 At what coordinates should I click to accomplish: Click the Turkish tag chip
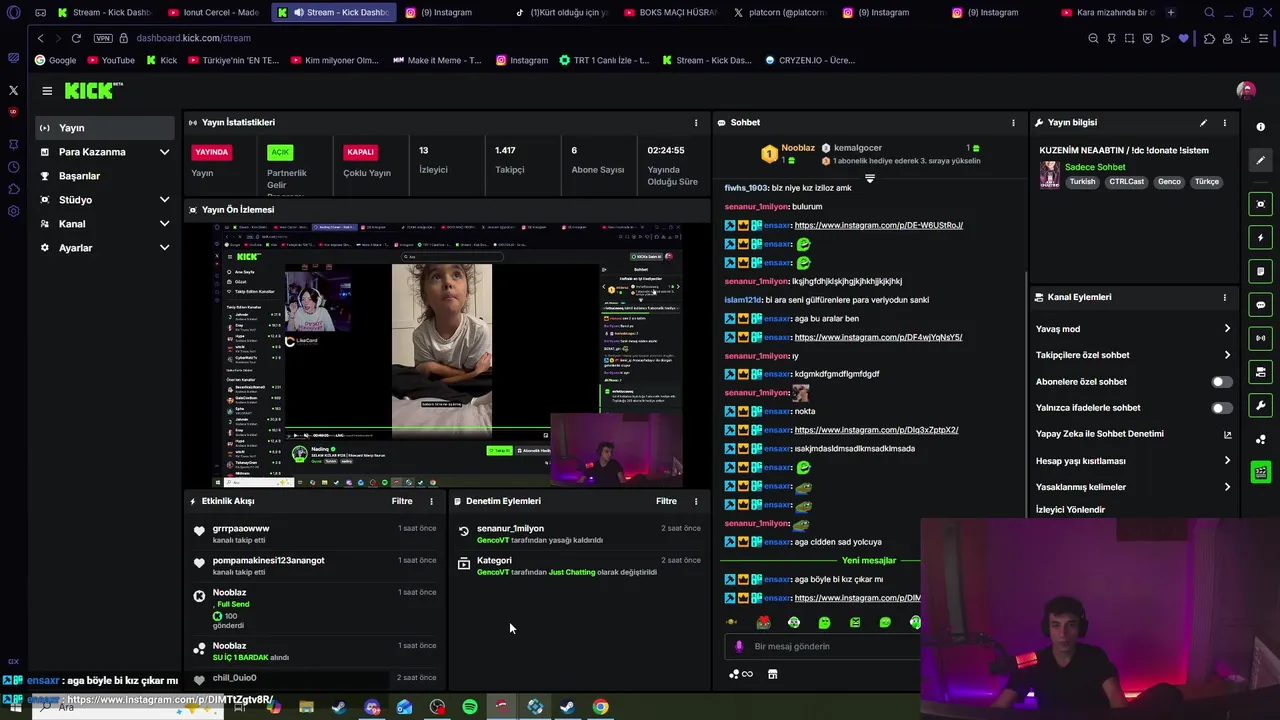(x=1082, y=182)
